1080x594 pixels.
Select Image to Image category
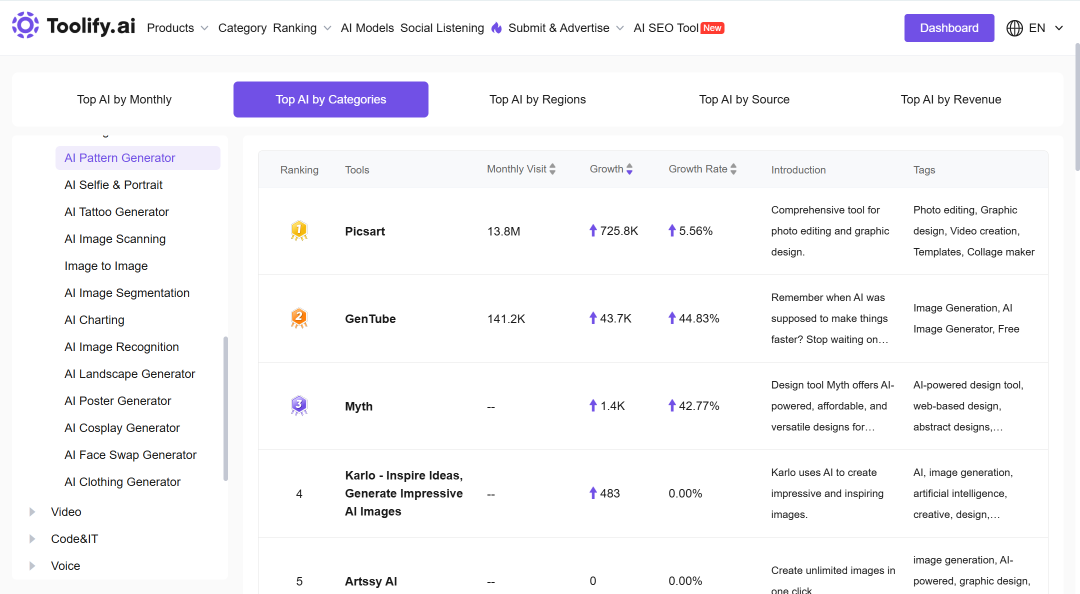tap(106, 266)
